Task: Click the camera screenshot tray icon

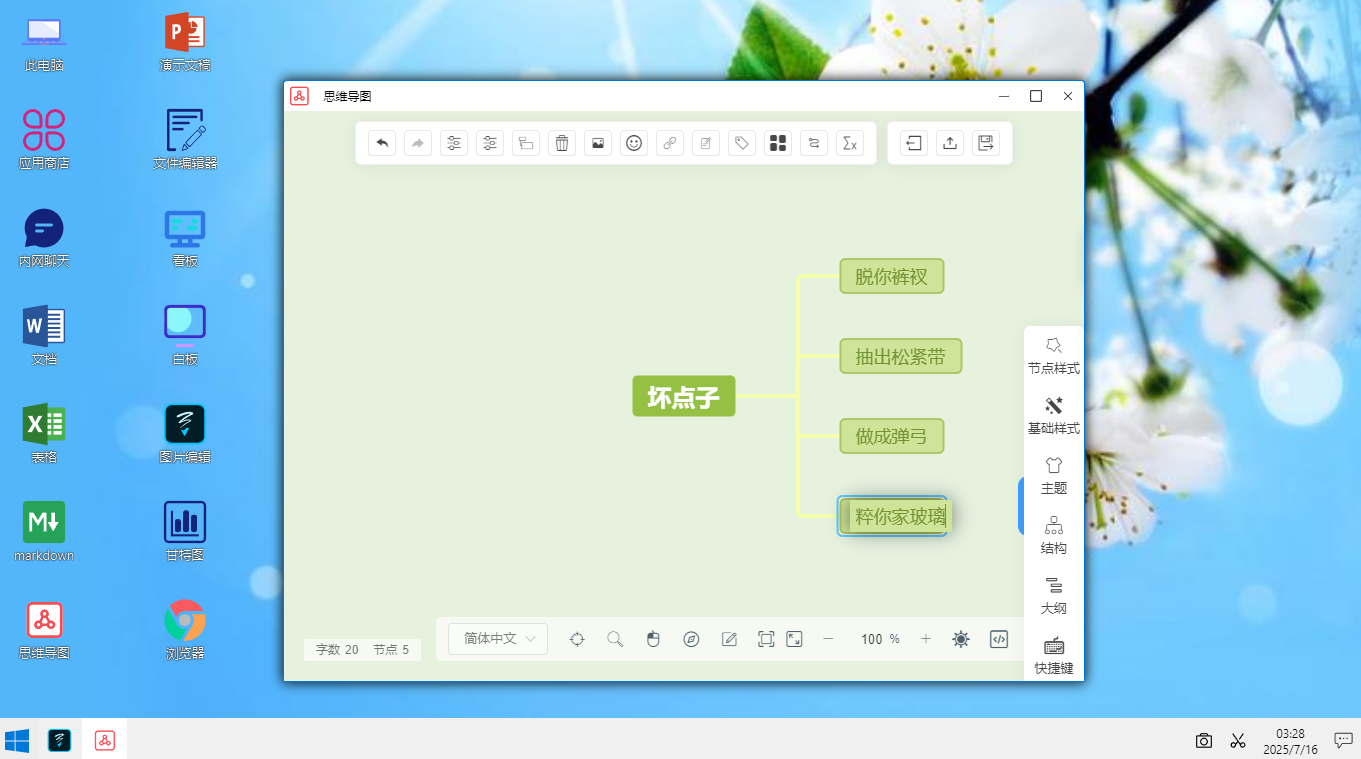Action: [1204, 741]
